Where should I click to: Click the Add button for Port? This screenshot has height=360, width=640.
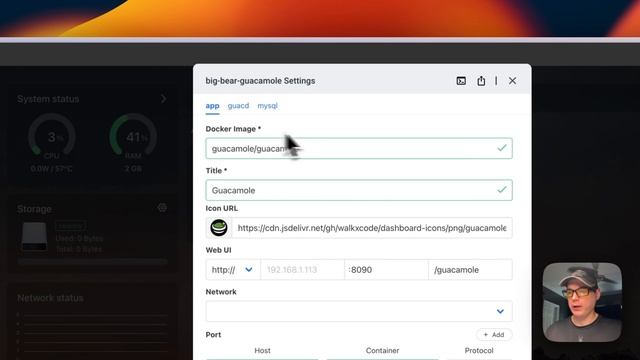pyautogui.click(x=494, y=335)
